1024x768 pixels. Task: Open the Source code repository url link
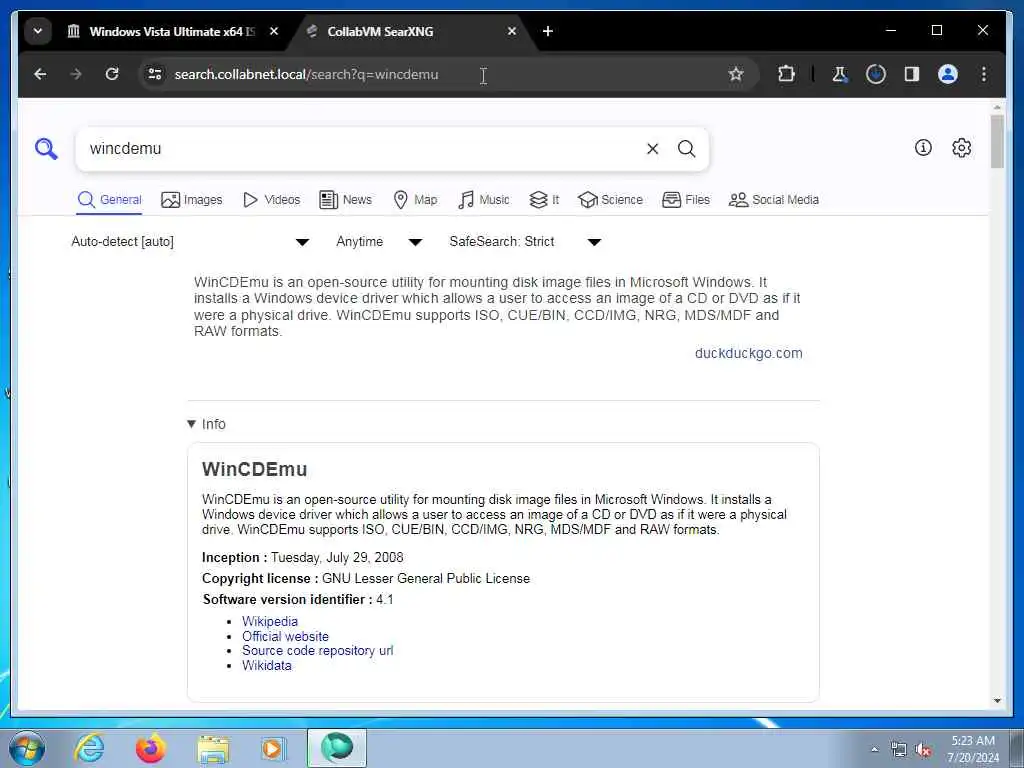coord(317,650)
